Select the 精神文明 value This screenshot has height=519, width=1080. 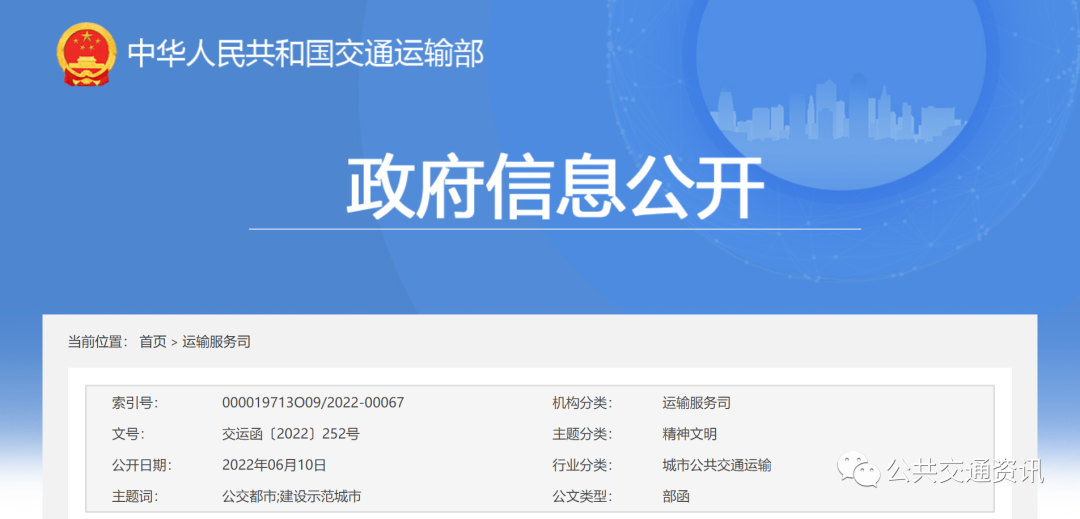click(689, 434)
